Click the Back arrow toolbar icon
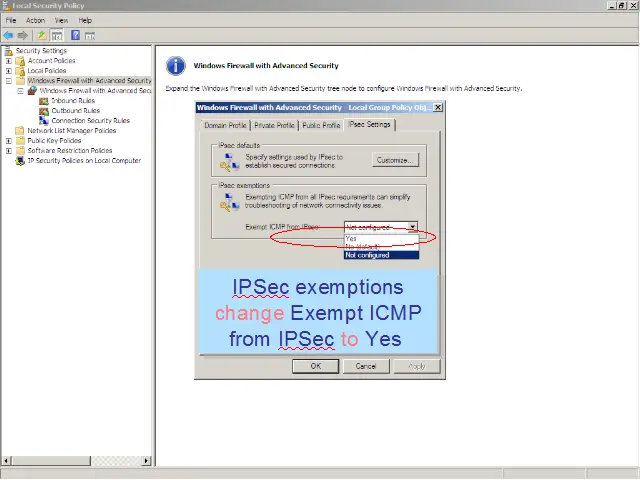 [8, 36]
